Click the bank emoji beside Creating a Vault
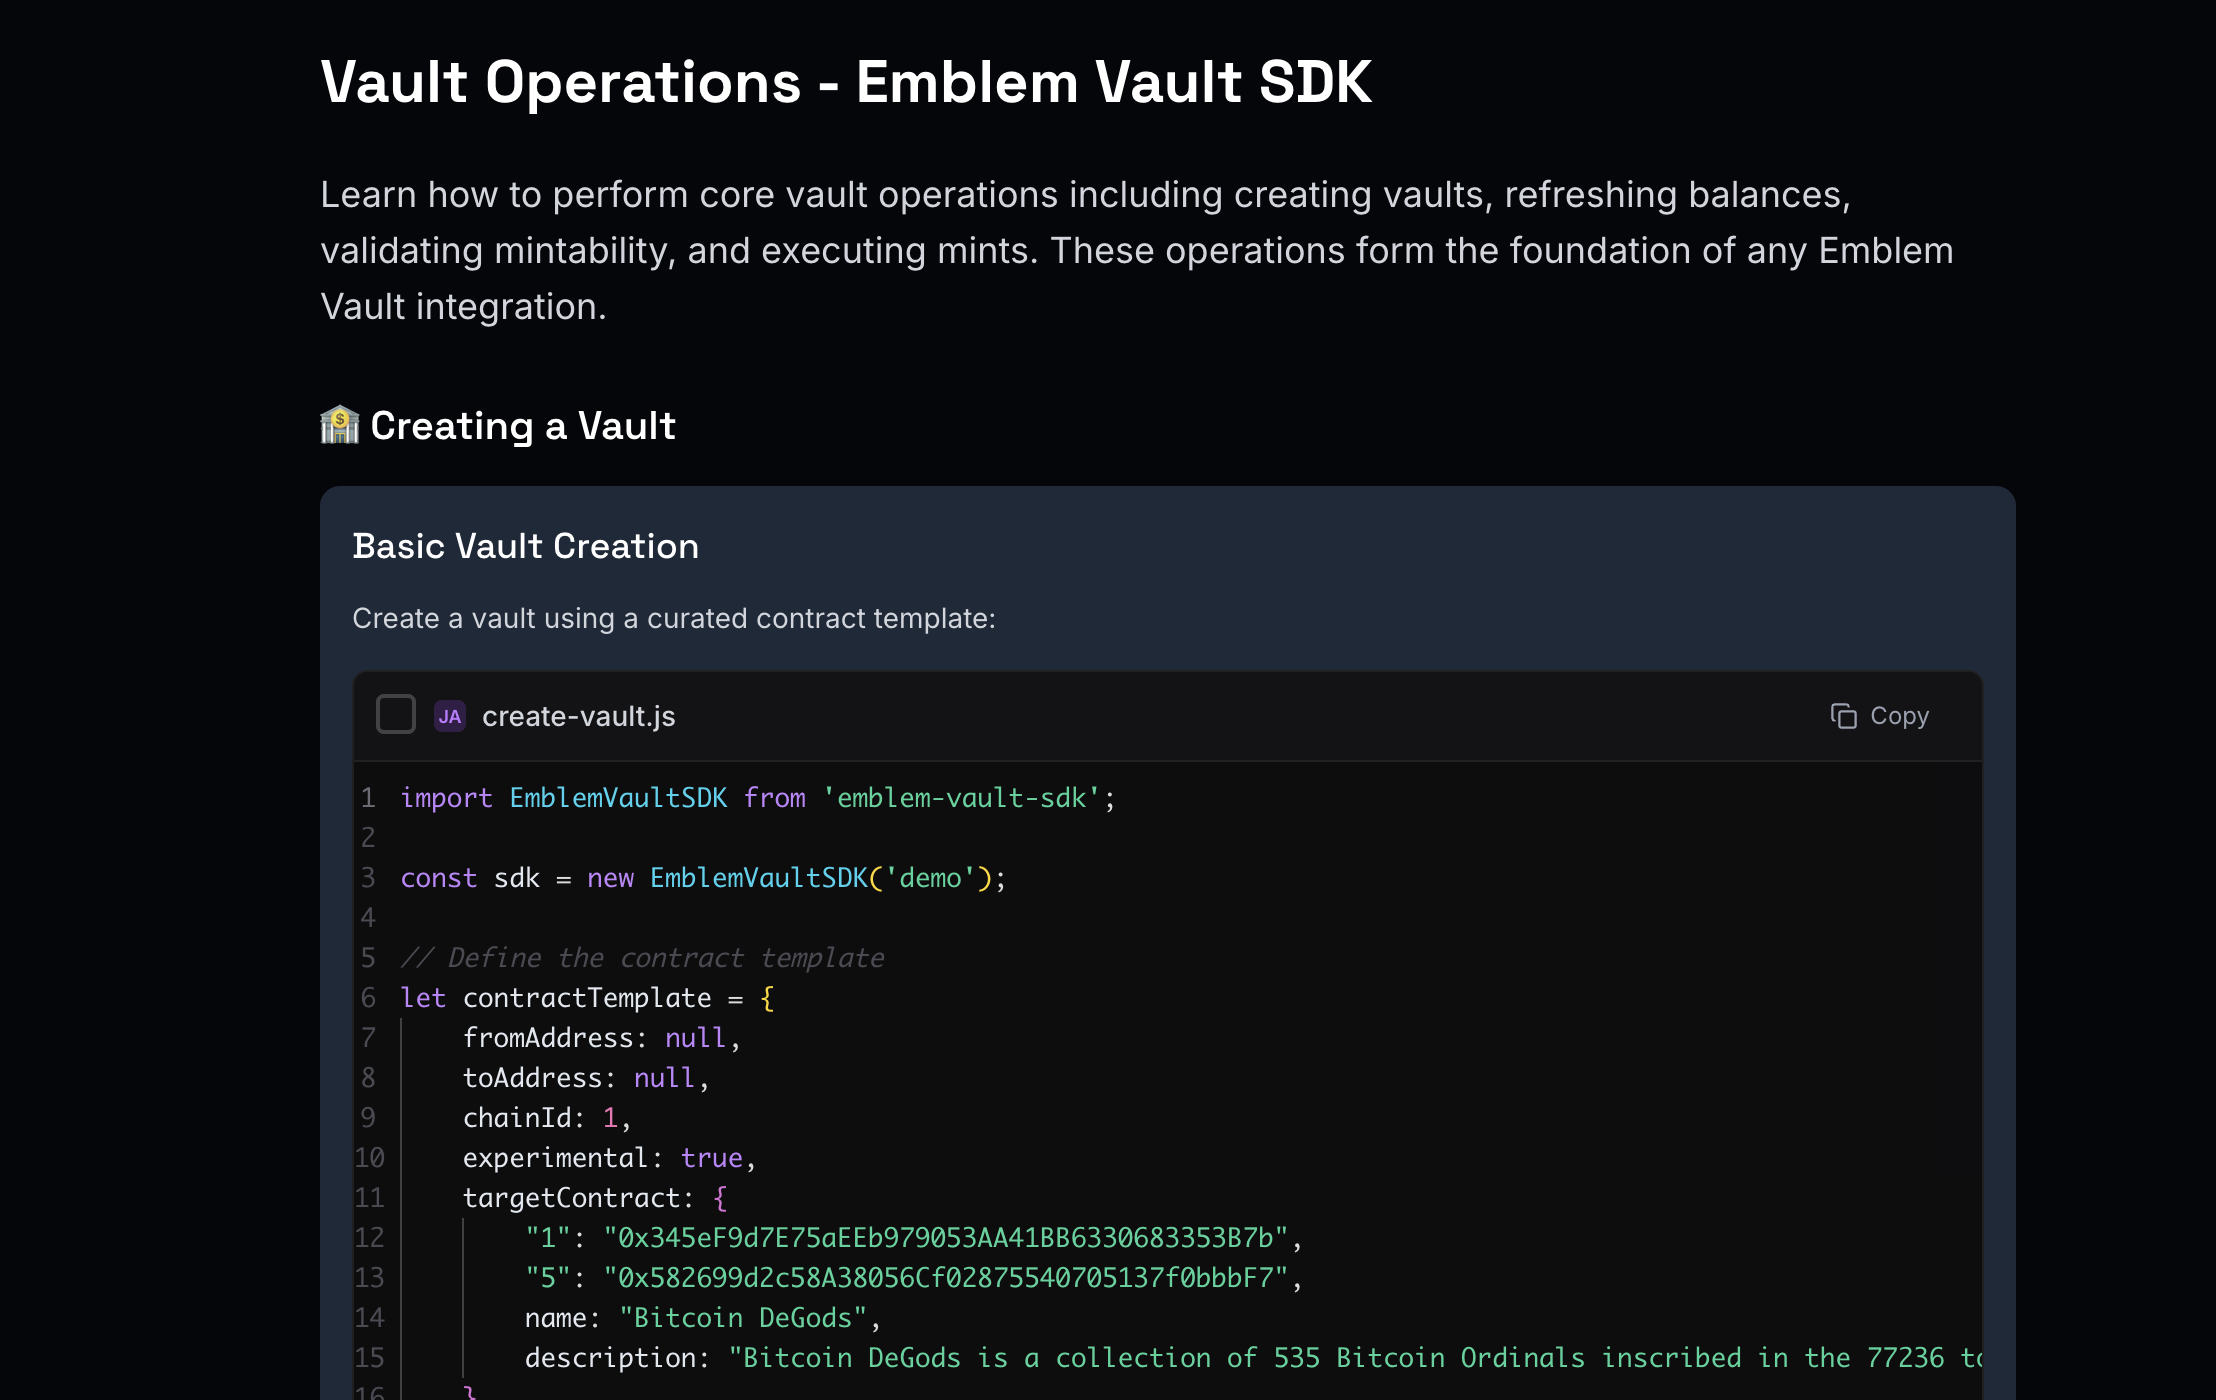 (x=340, y=425)
